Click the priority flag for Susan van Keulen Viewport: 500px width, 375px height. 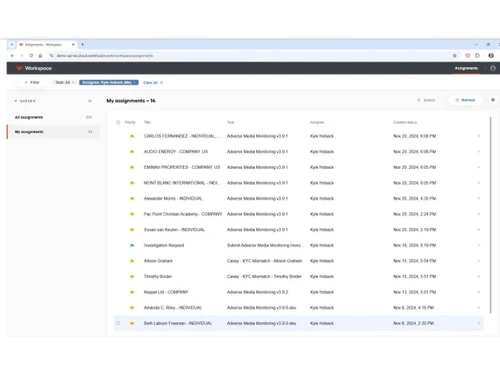tap(132, 230)
